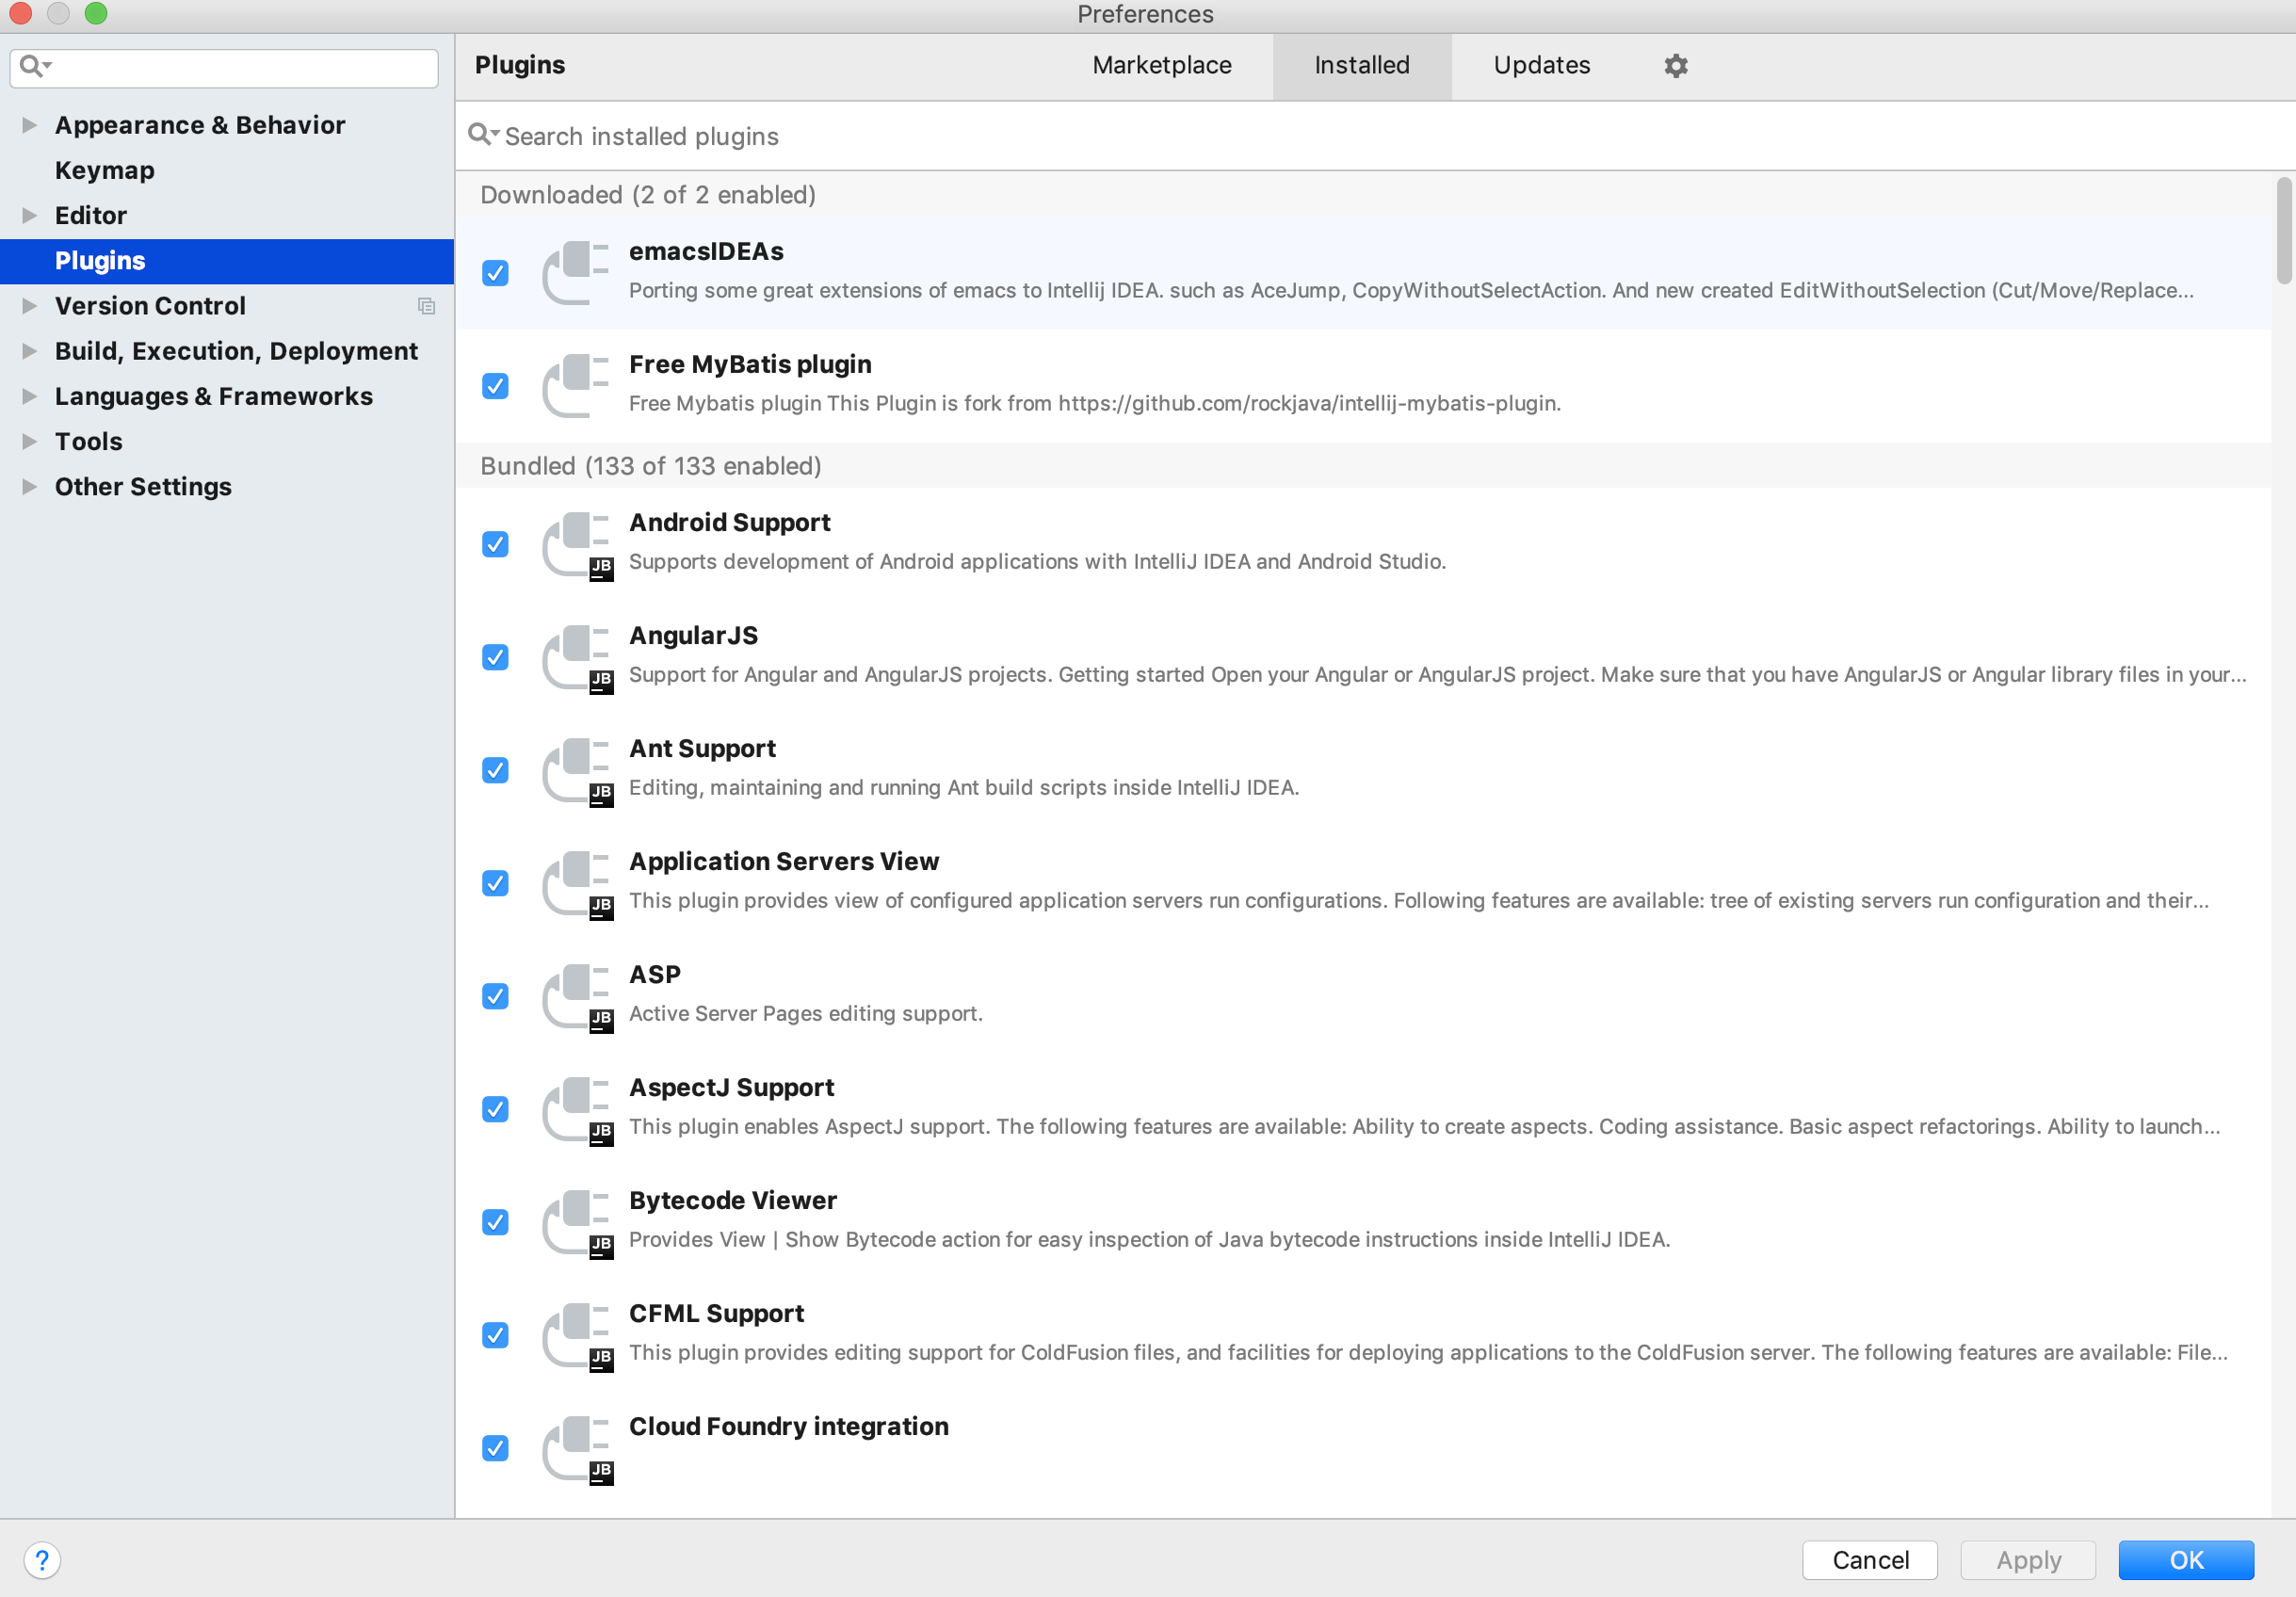This screenshot has height=1597, width=2296.
Task: Click the Bytecode Viewer plugin icon
Action: point(575,1222)
